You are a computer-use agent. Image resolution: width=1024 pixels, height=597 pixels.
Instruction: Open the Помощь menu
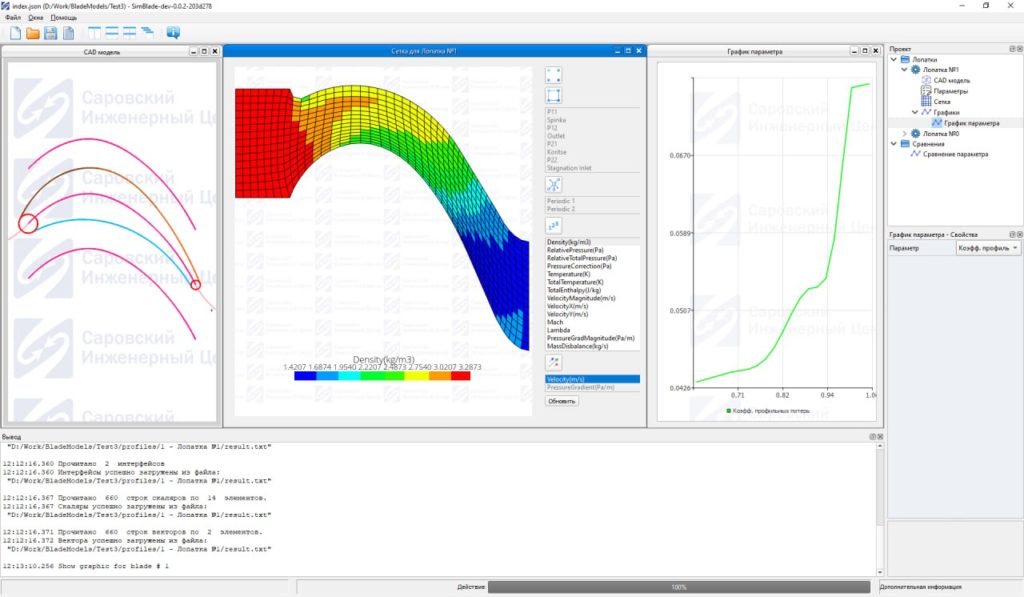(x=63, y=18)
